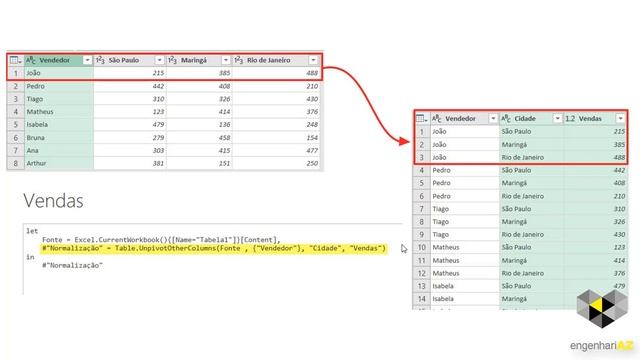Click Ana cell in left table
Screen dimensions: 640x360
click(59, 150)
